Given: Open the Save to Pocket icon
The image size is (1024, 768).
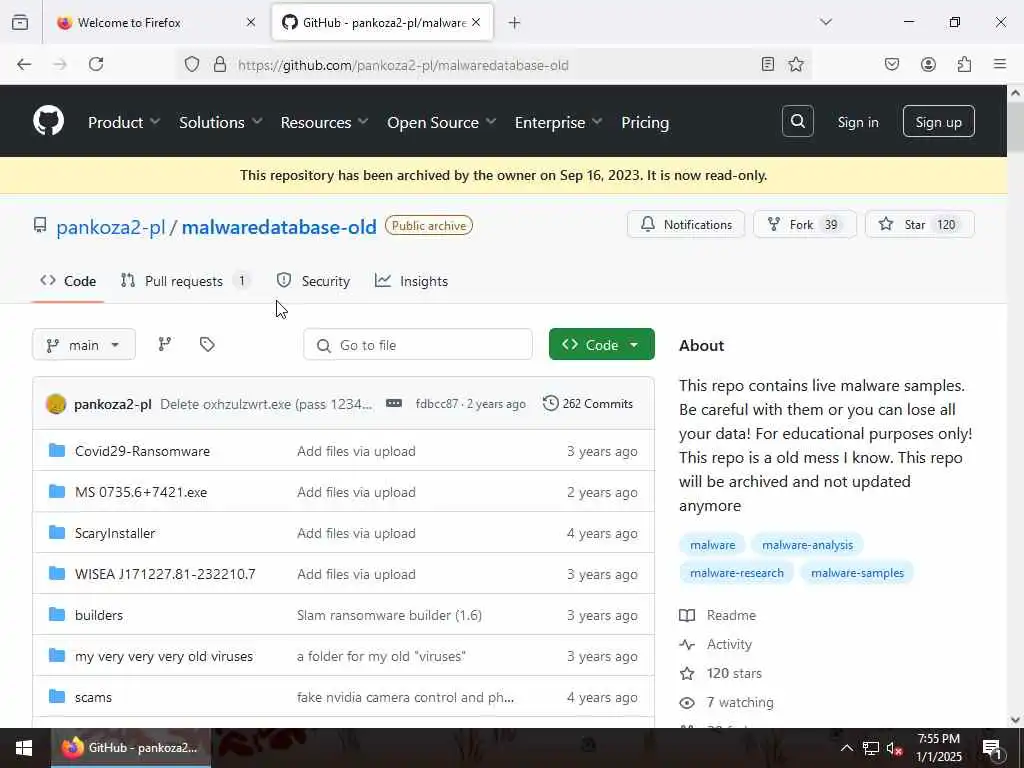Looking at the screenshot, I should 891,64.
